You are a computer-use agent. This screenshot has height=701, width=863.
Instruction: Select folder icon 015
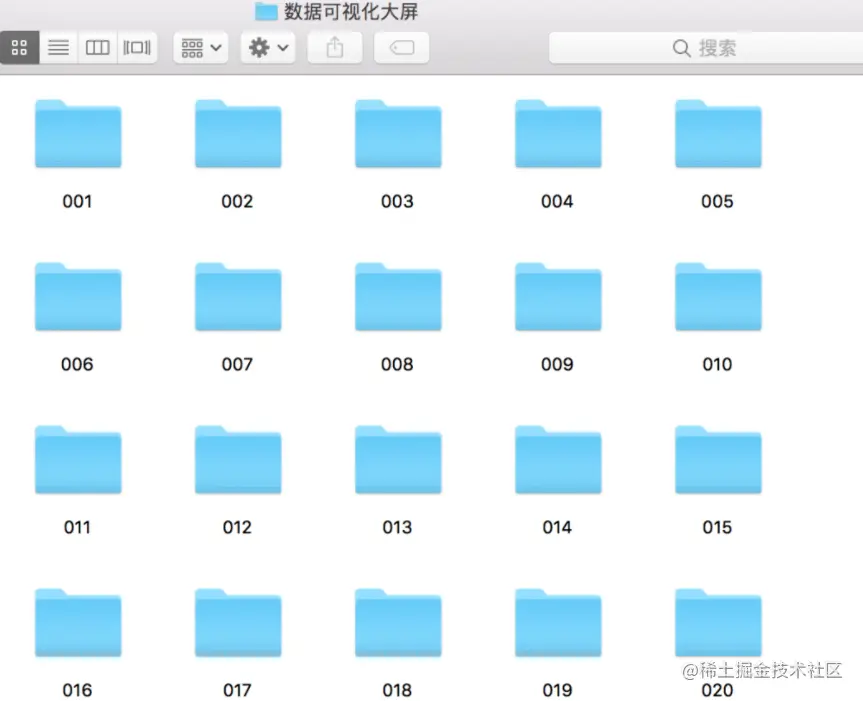point(718,459)
